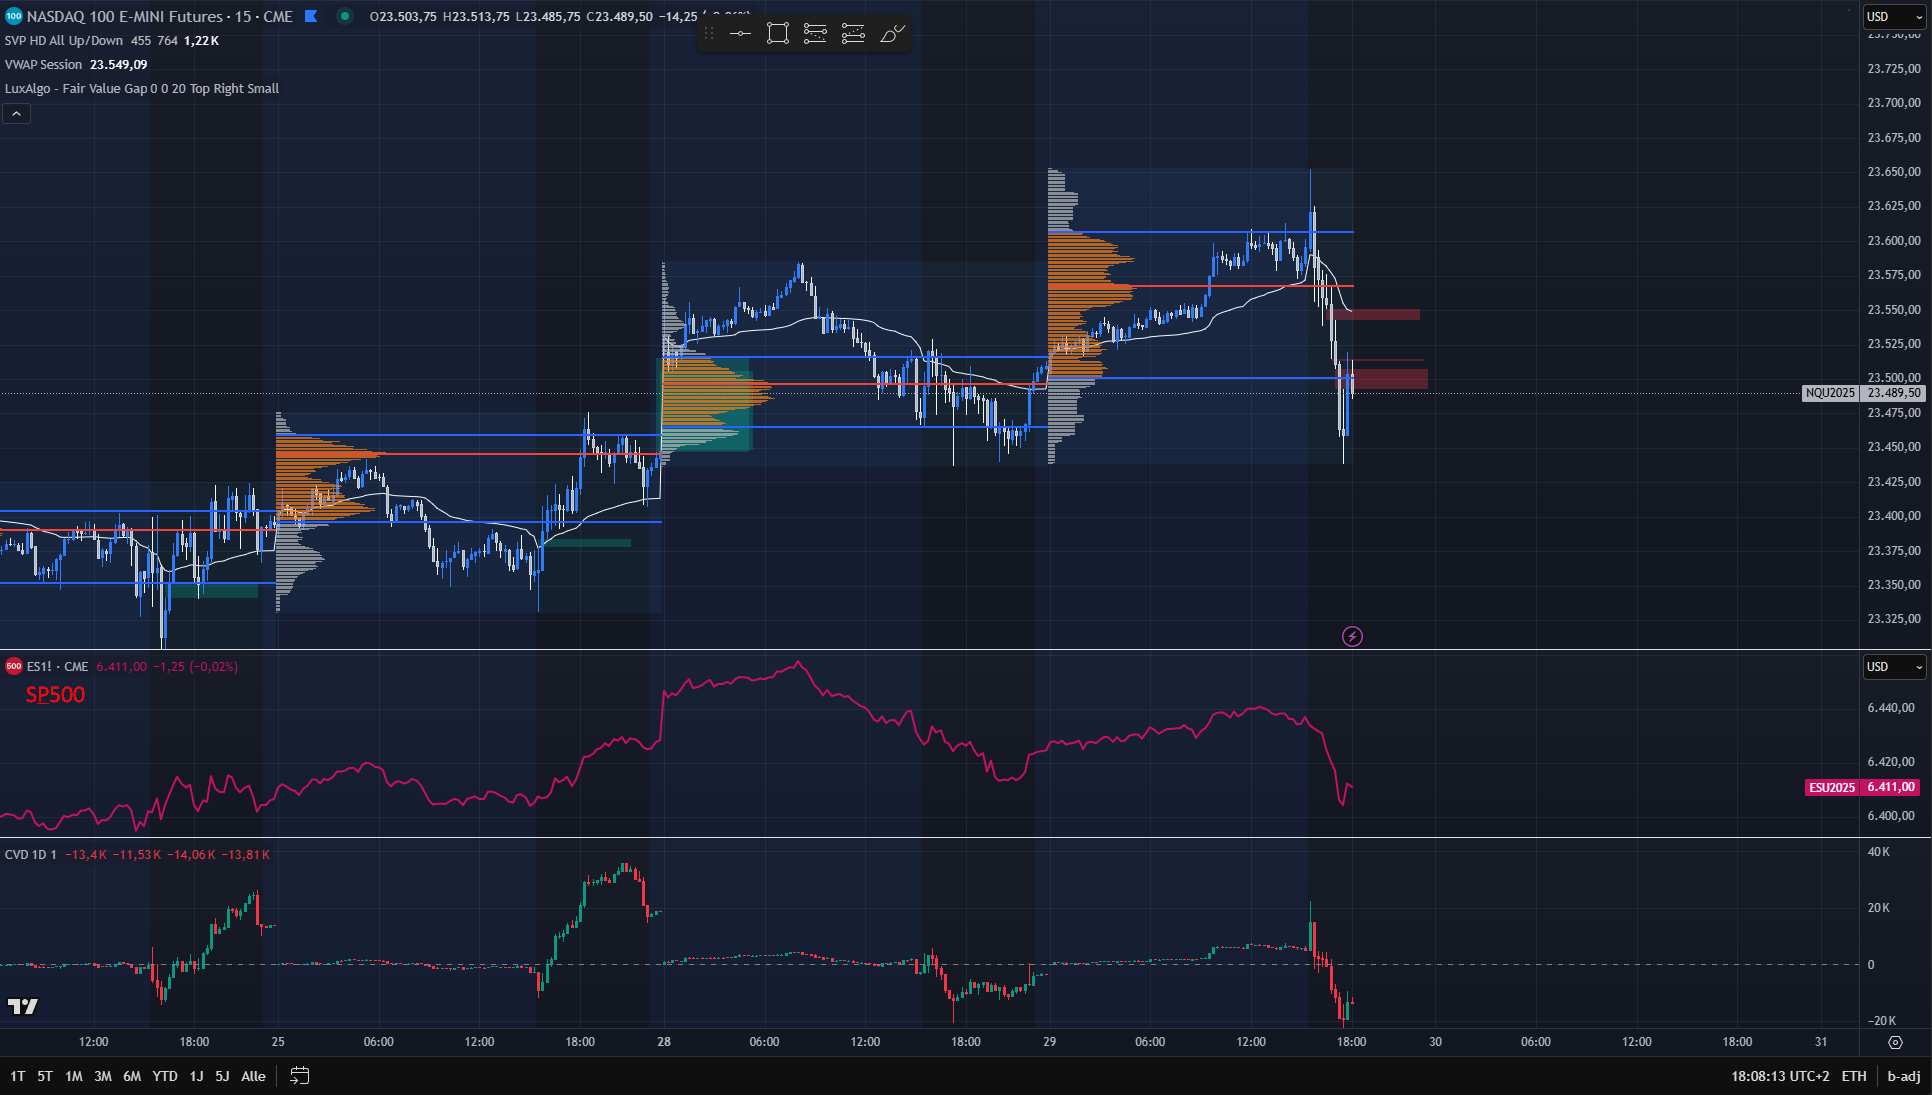Click the blue flag icon next to CME
Image resolution: width=1932 pixels, height=1095 pixels.
pos(310,16)
